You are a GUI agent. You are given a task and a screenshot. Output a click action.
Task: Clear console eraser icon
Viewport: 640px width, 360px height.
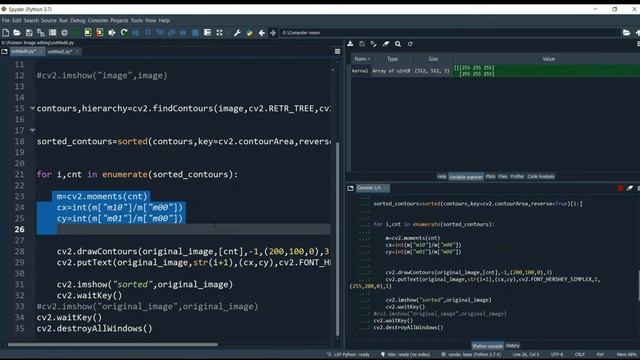tap(630, 188)
